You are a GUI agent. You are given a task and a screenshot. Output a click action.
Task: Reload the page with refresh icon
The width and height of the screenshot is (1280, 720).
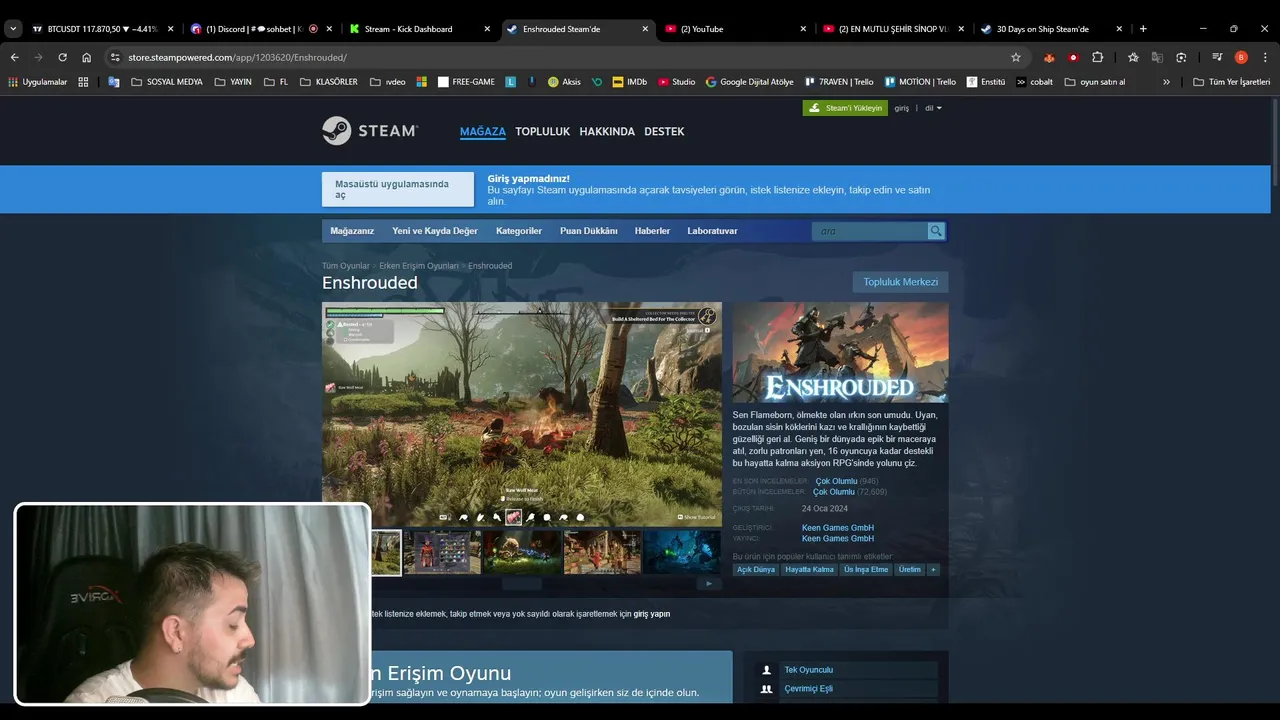tap(62, 57)
